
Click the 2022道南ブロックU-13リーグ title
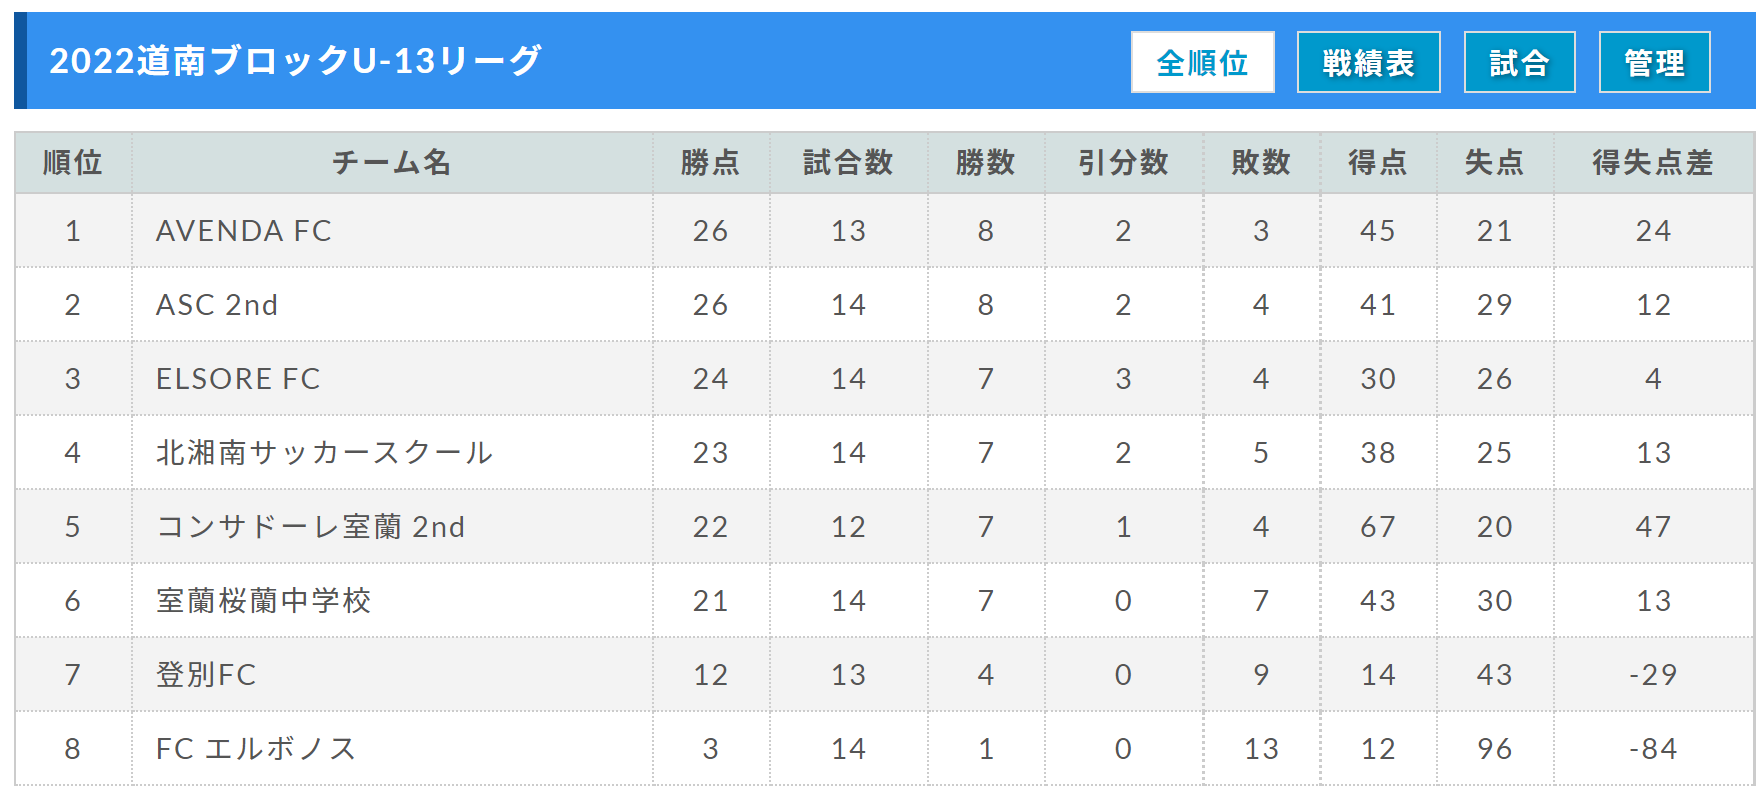point(295,61)
